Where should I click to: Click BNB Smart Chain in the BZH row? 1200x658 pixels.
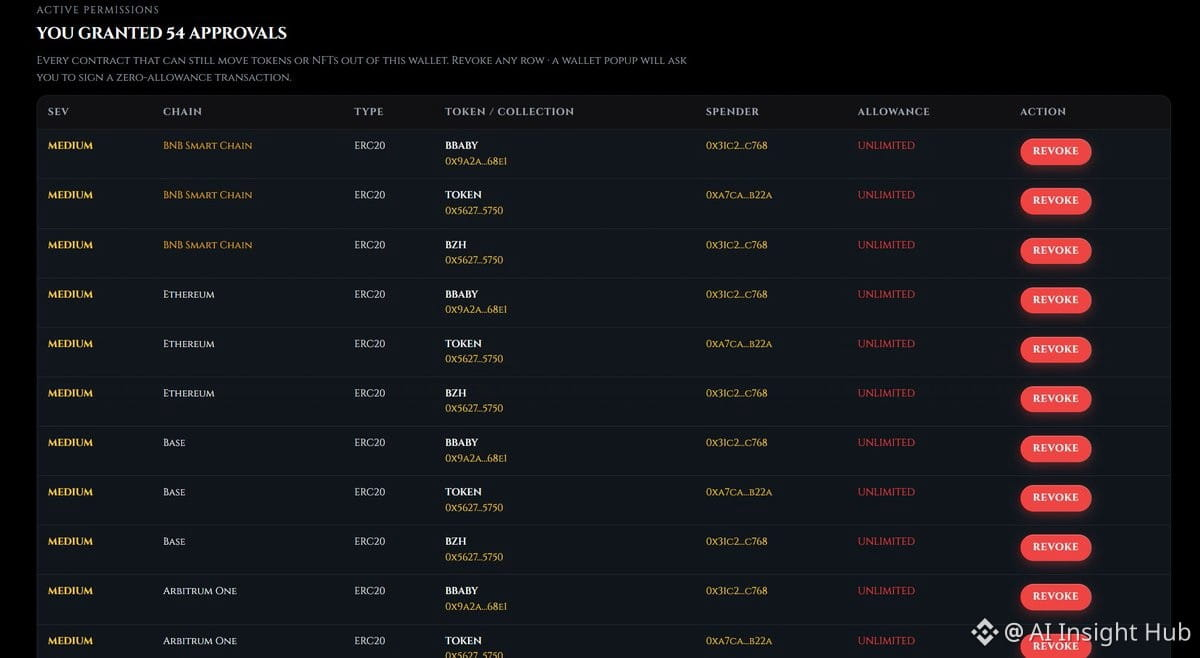point(207,245)
